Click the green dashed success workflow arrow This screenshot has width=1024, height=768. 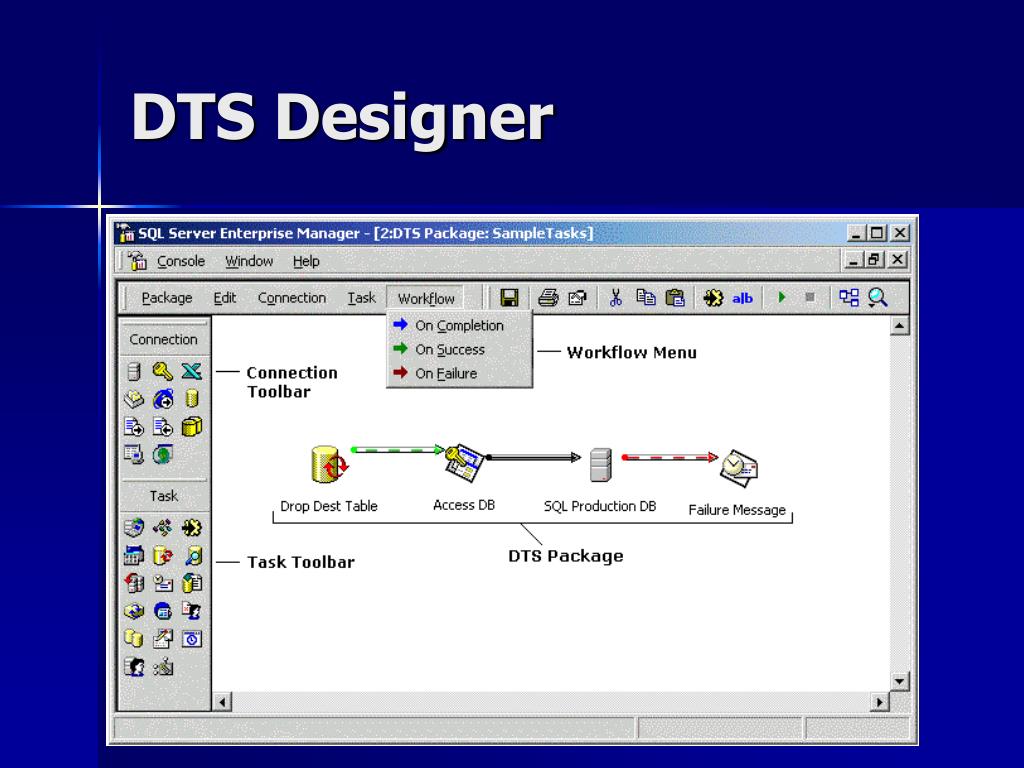(x=398, y=449)
